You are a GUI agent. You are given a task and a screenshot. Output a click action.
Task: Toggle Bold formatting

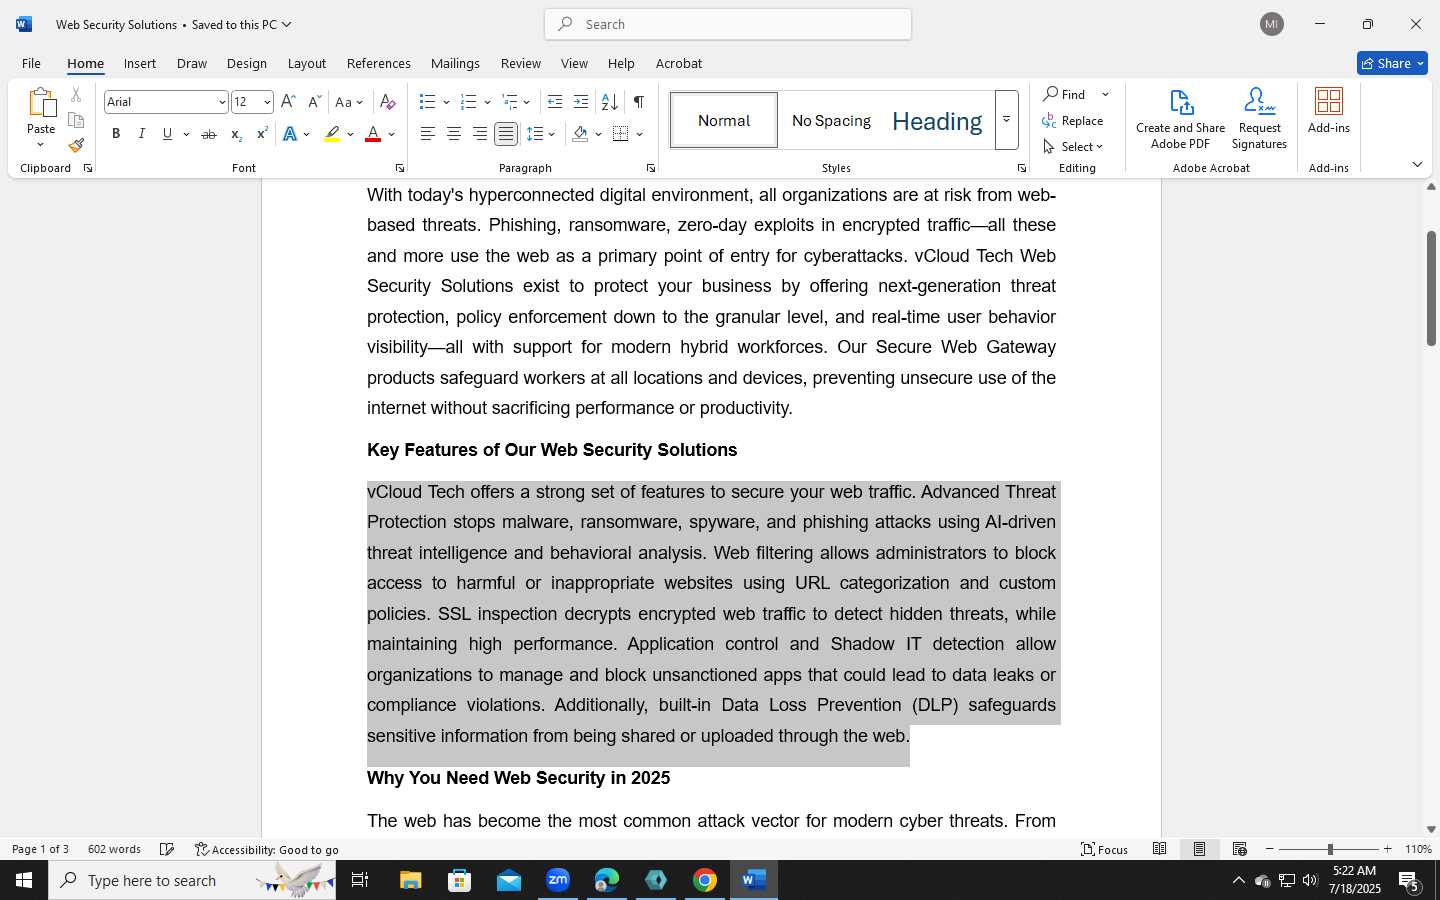click(116, 134)
